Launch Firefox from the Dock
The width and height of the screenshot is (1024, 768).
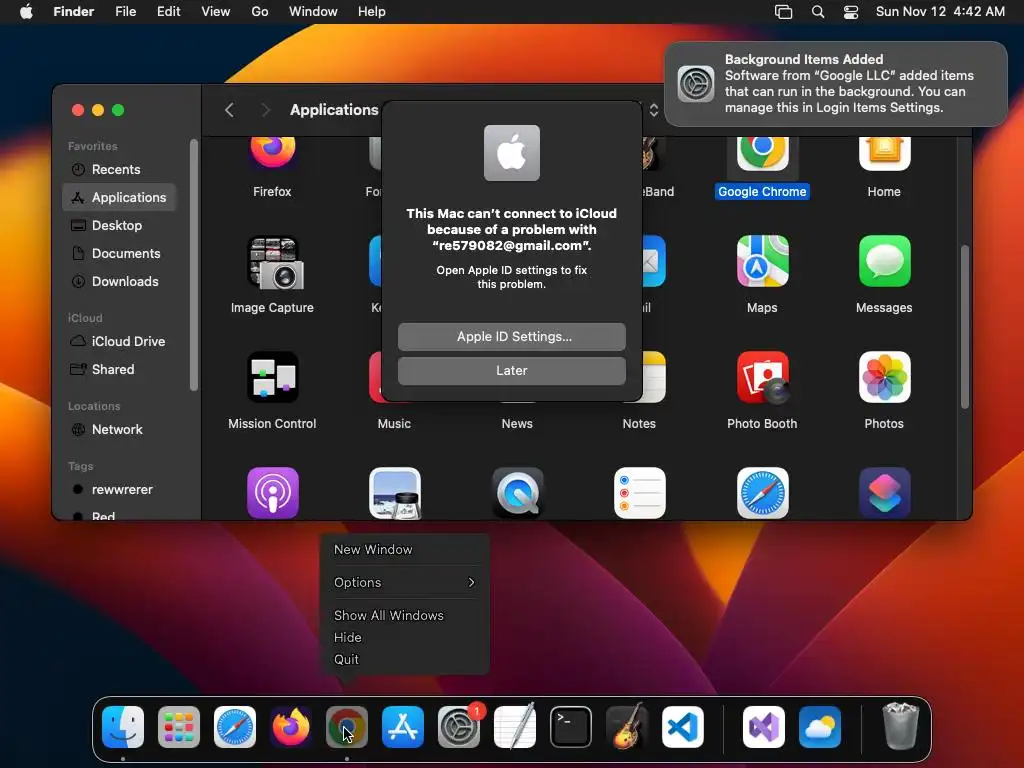click(291, 727)
